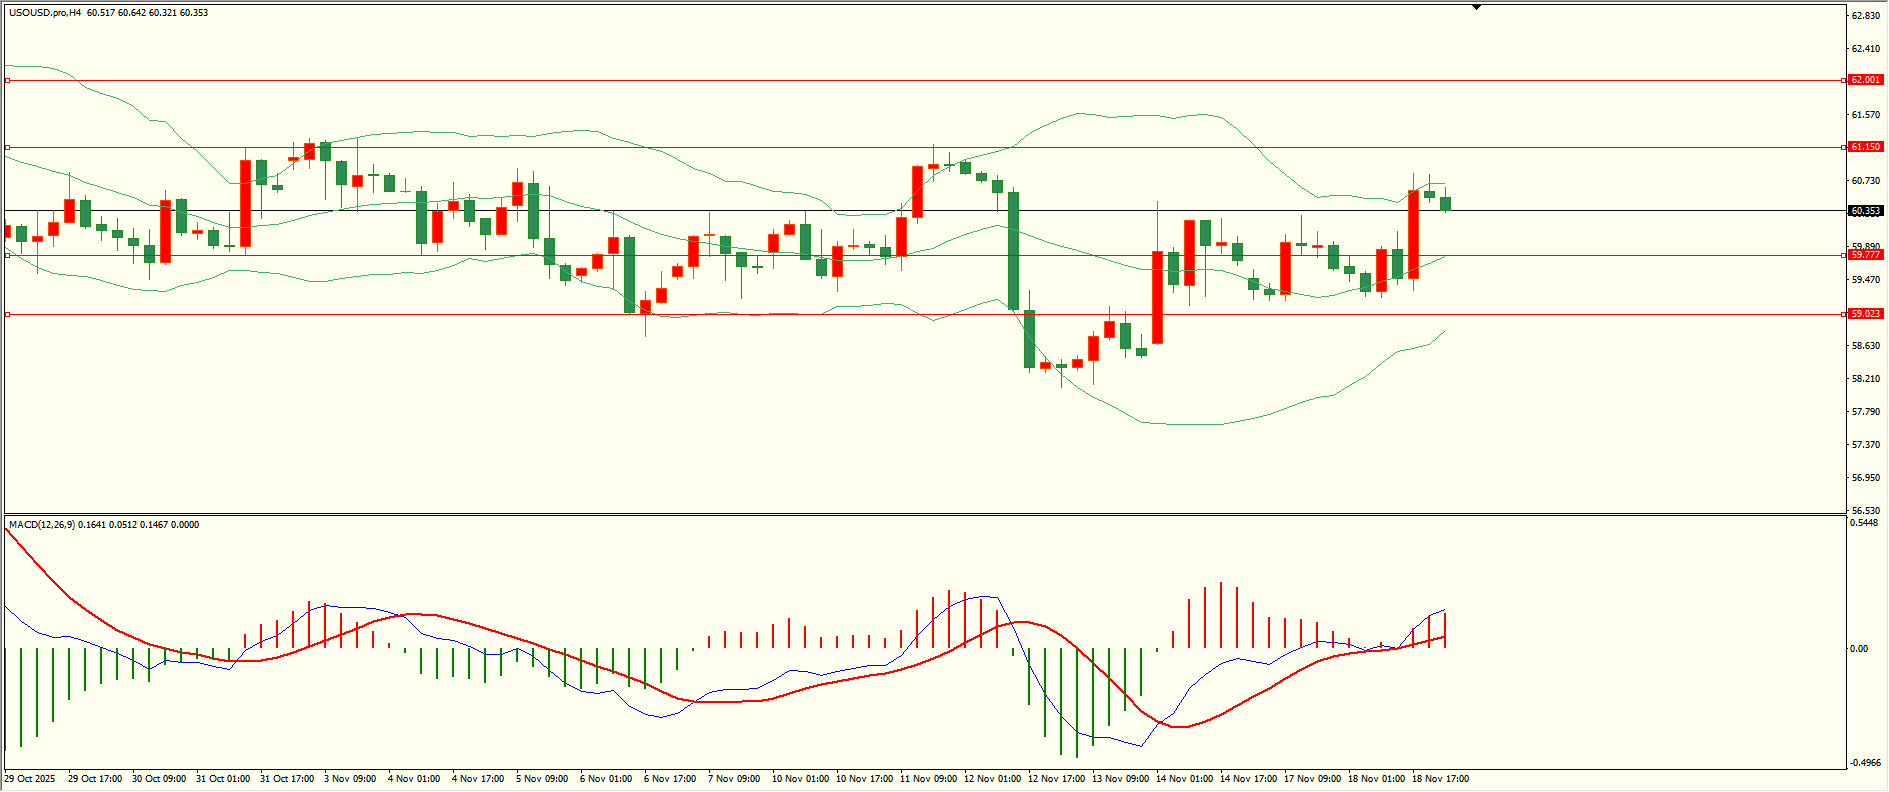Grab the left anchor of the 62.001 line
Image resolution: width=1889 pixels, height=792 pixels.
(x=8, y=80)
